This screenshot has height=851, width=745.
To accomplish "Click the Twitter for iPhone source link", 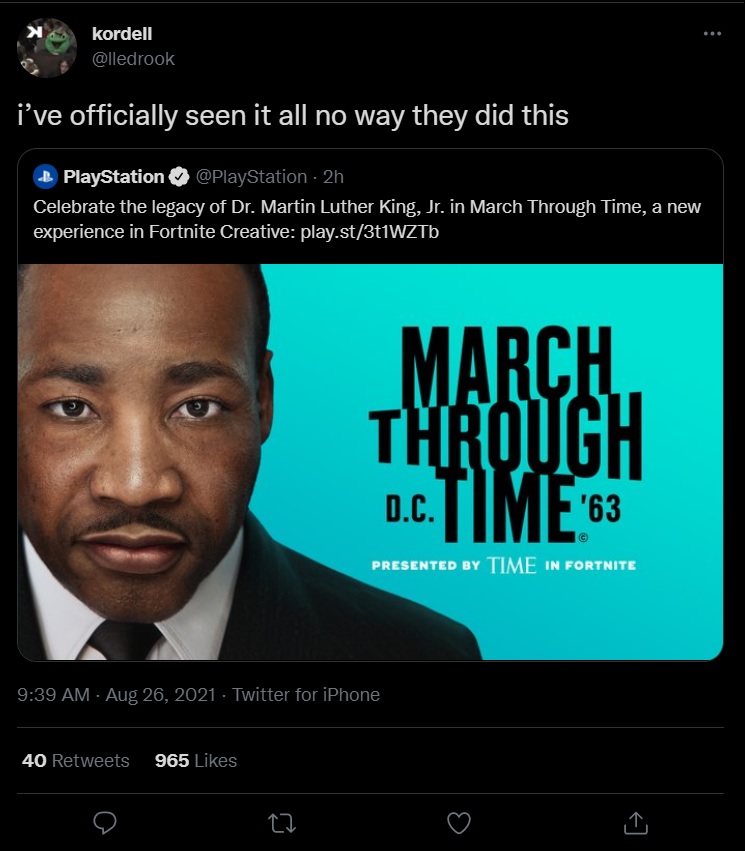I will 306,694.
